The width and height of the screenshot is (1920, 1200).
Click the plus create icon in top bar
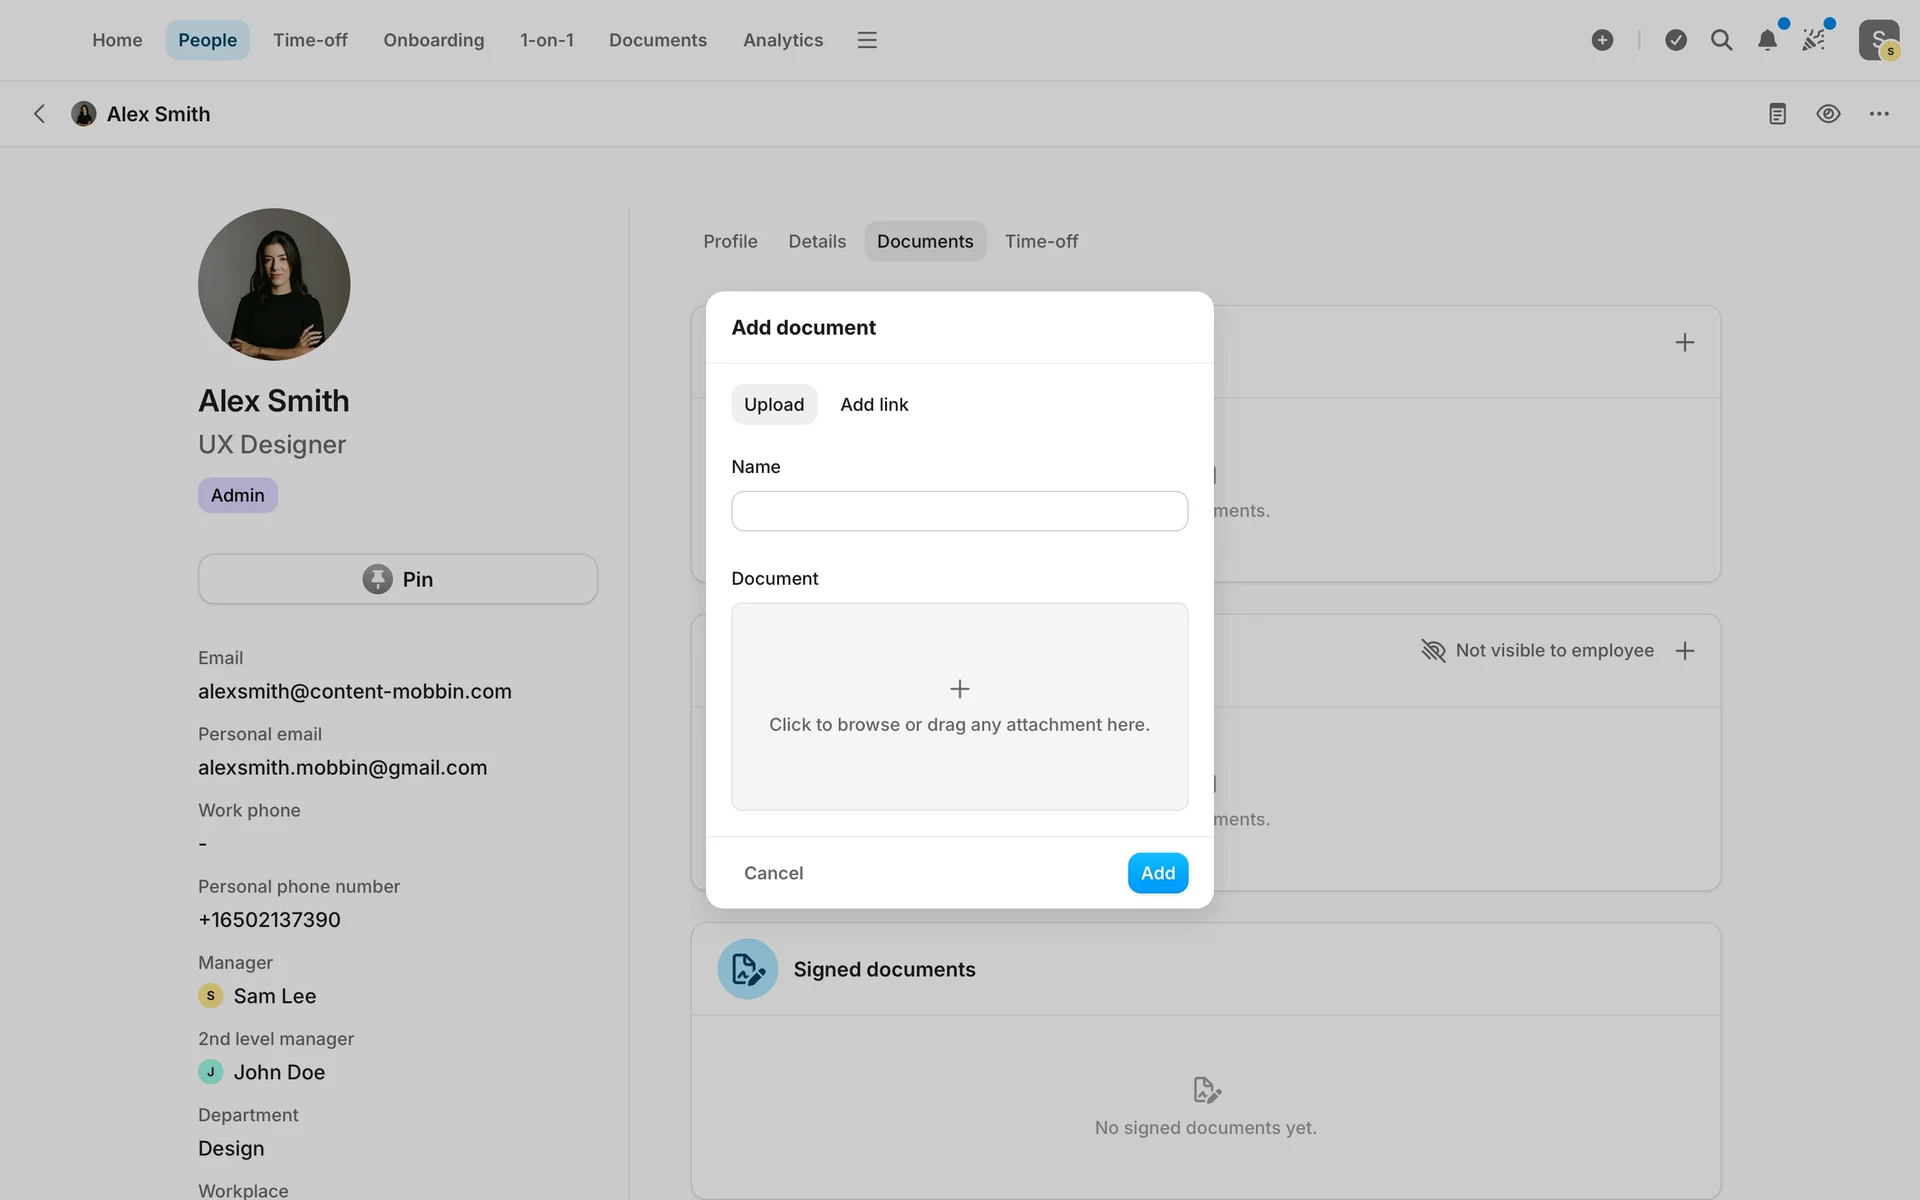point(1602,40)
